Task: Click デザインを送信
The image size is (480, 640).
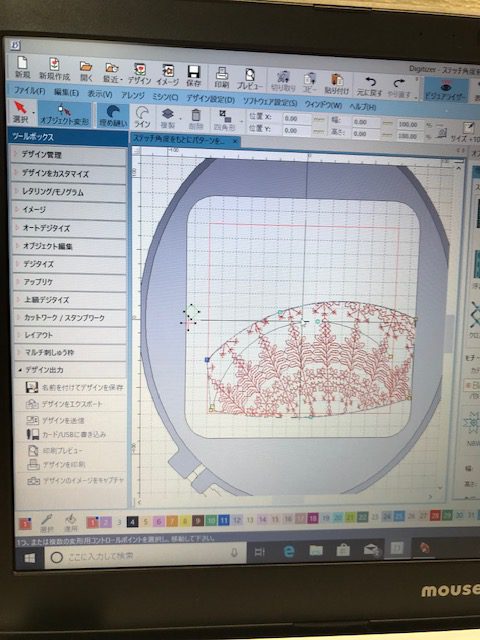Action: coord(56,420)
